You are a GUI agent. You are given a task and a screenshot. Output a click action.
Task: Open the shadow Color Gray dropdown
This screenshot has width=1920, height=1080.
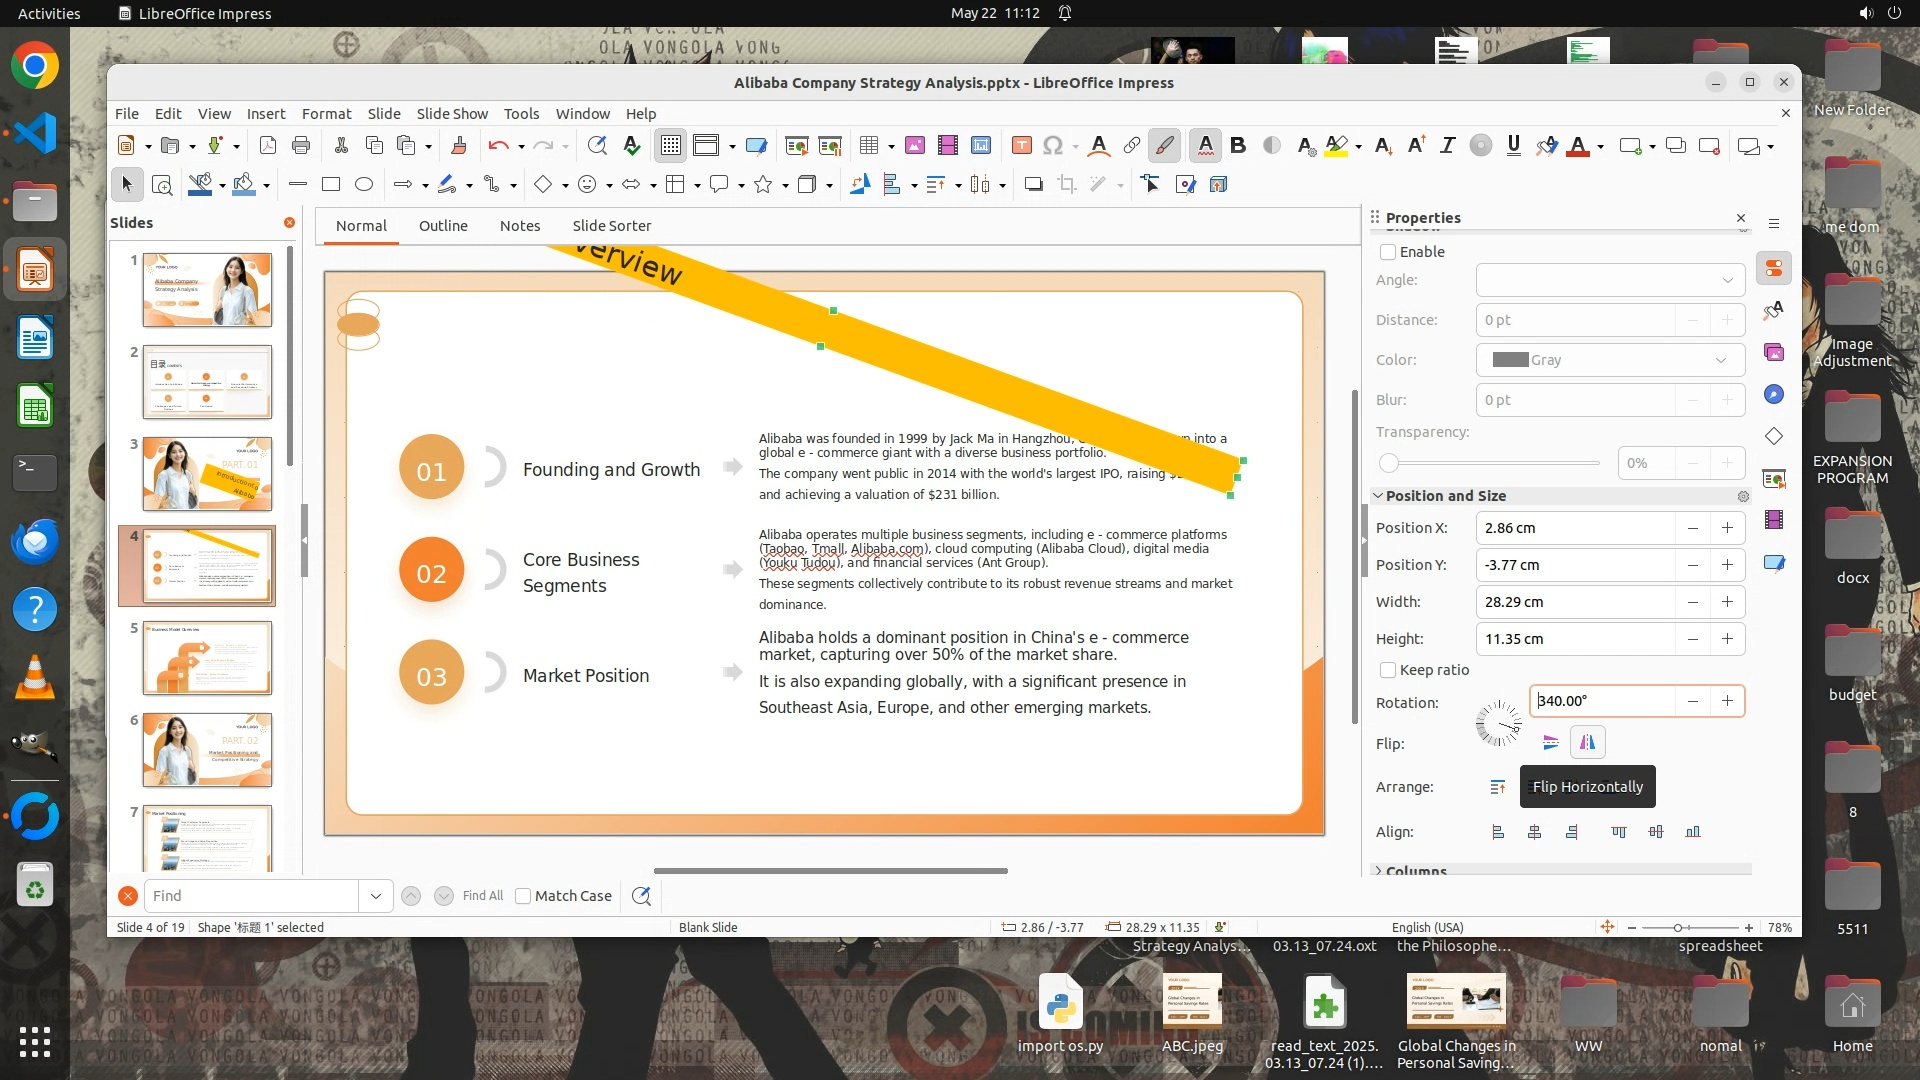coord(1610,360)
